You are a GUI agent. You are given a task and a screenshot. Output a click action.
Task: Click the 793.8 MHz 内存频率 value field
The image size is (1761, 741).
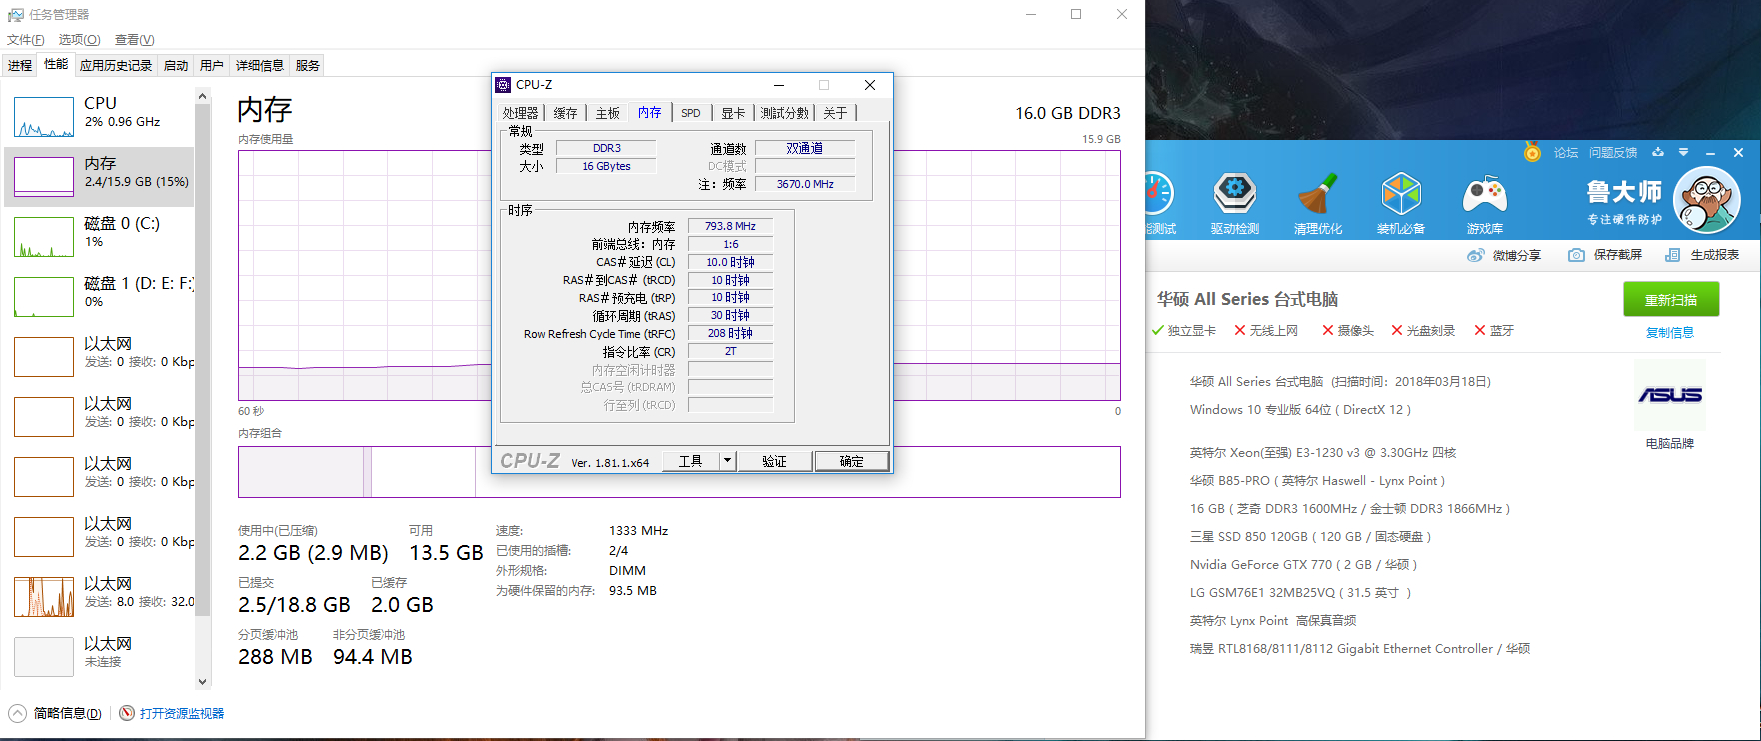coord(730,226)
